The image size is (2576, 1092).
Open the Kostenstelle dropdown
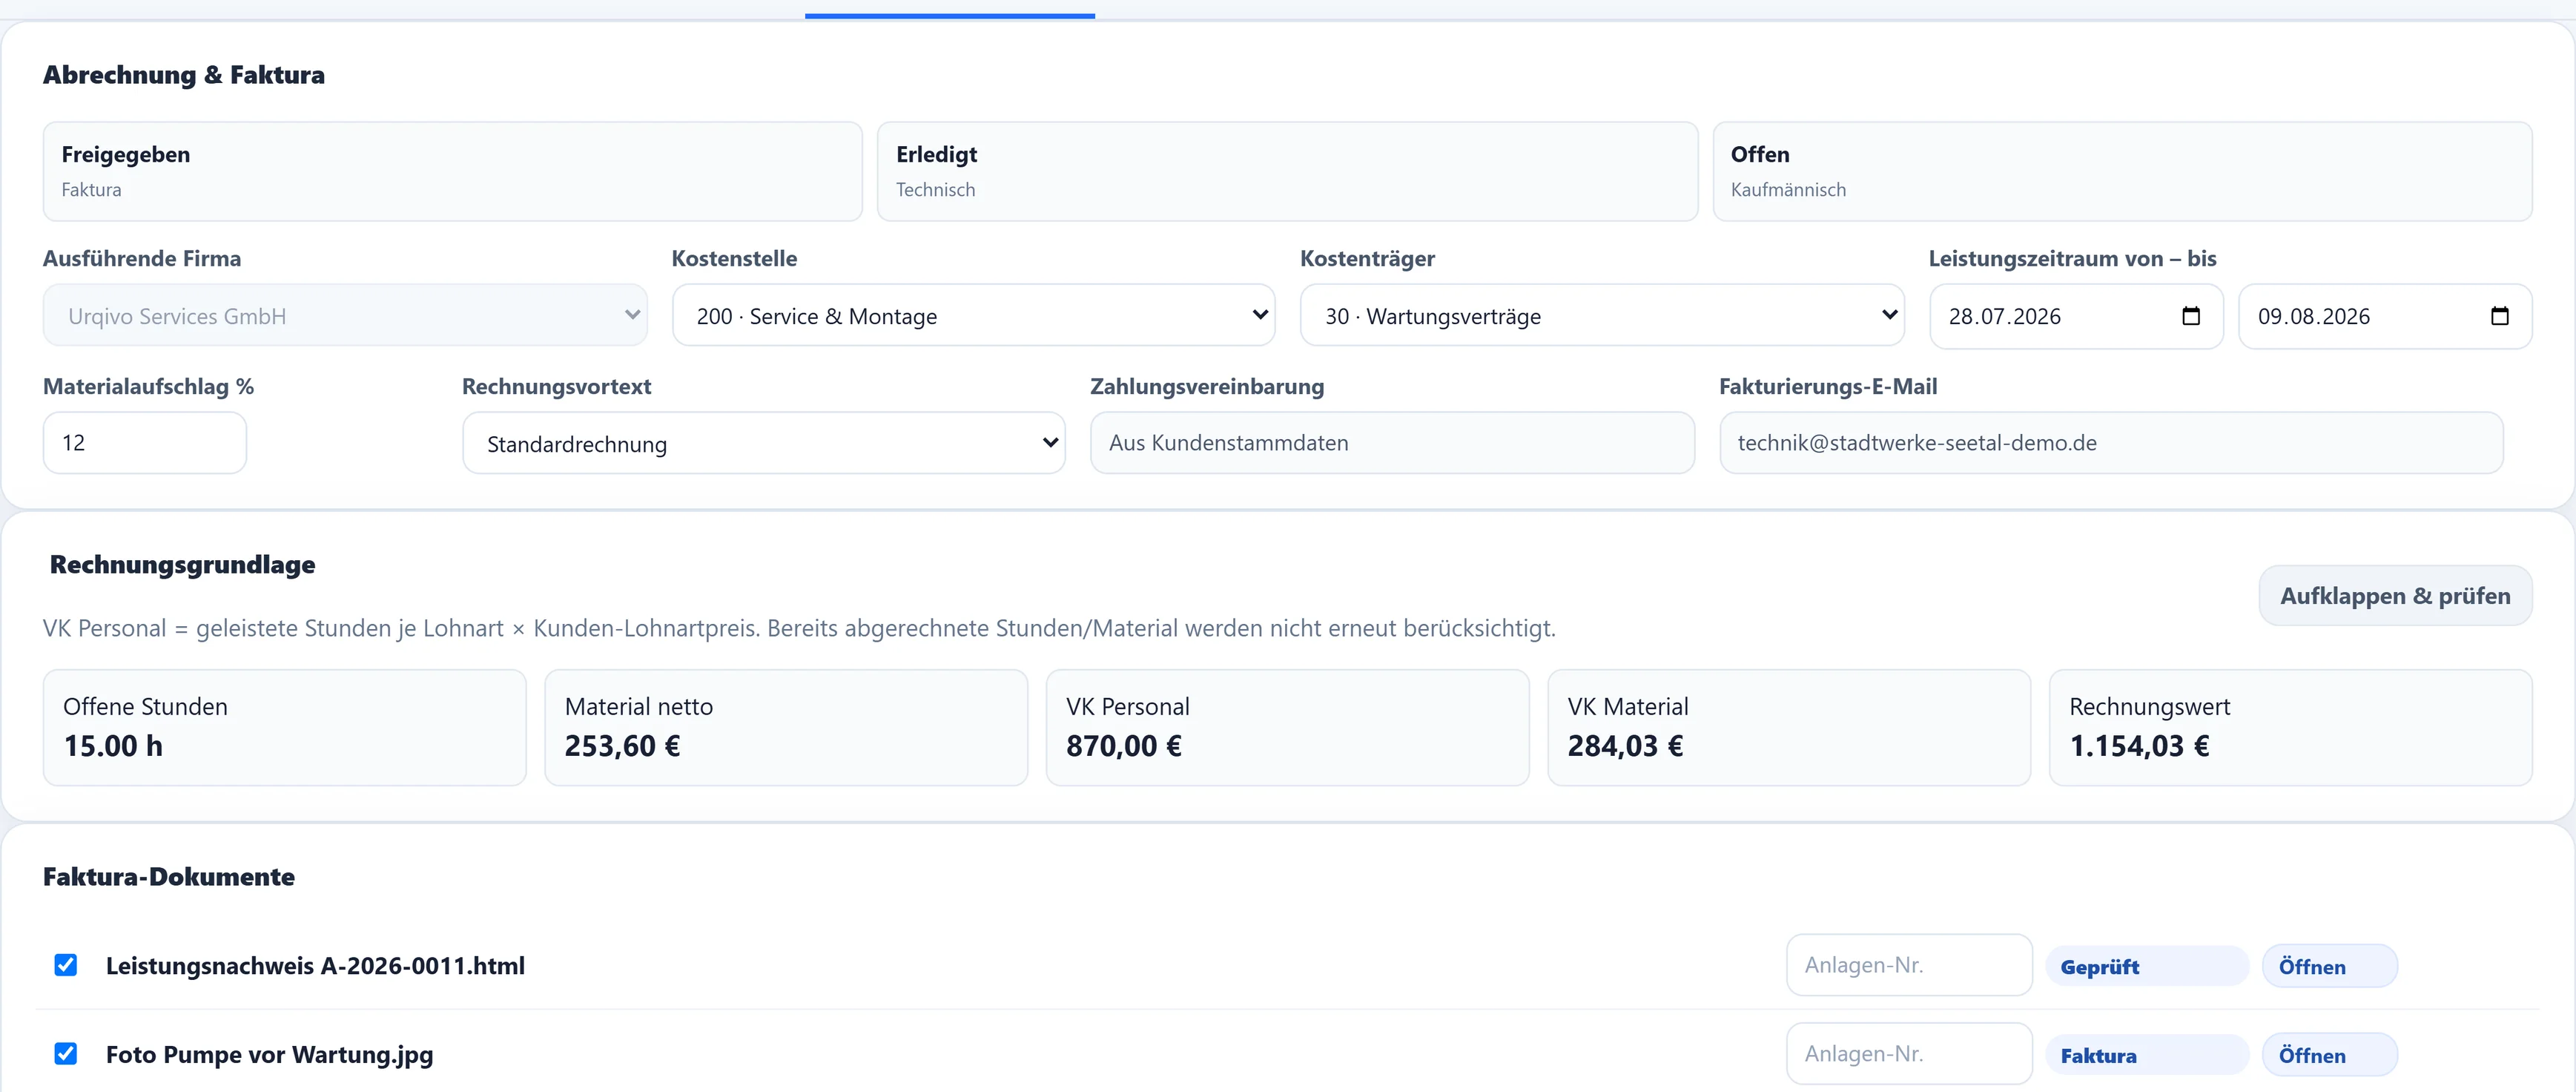(x=973, y=316)
